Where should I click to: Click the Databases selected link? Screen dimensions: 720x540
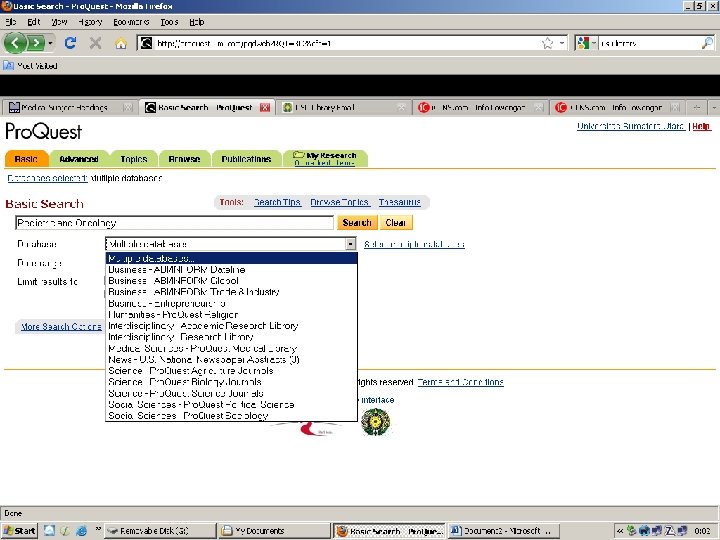pyautogui.click(x=47, y=178)
